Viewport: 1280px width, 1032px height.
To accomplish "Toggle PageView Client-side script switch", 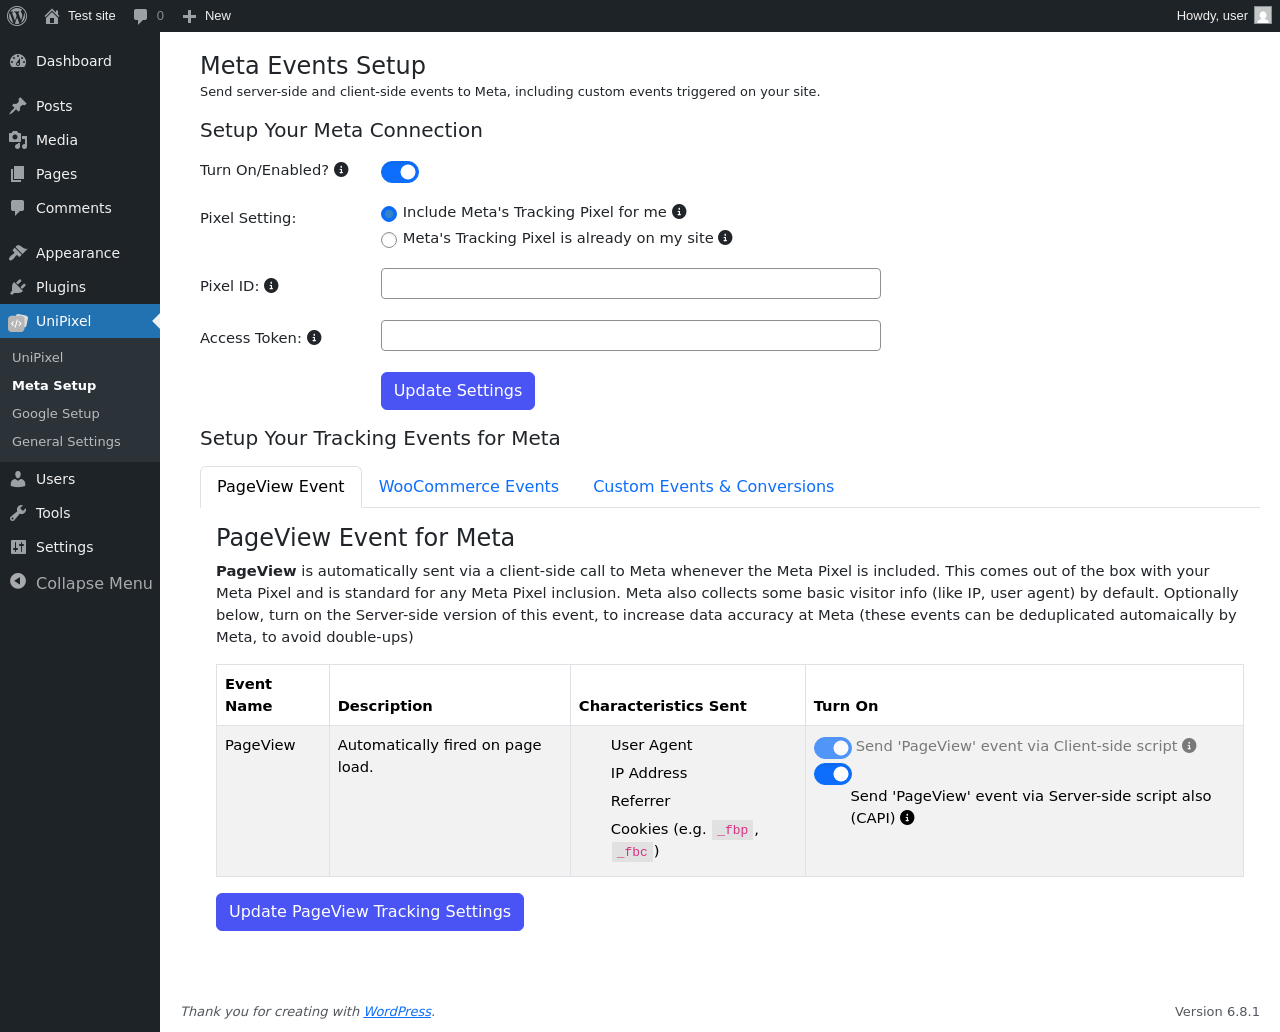I will coord(833,748).
